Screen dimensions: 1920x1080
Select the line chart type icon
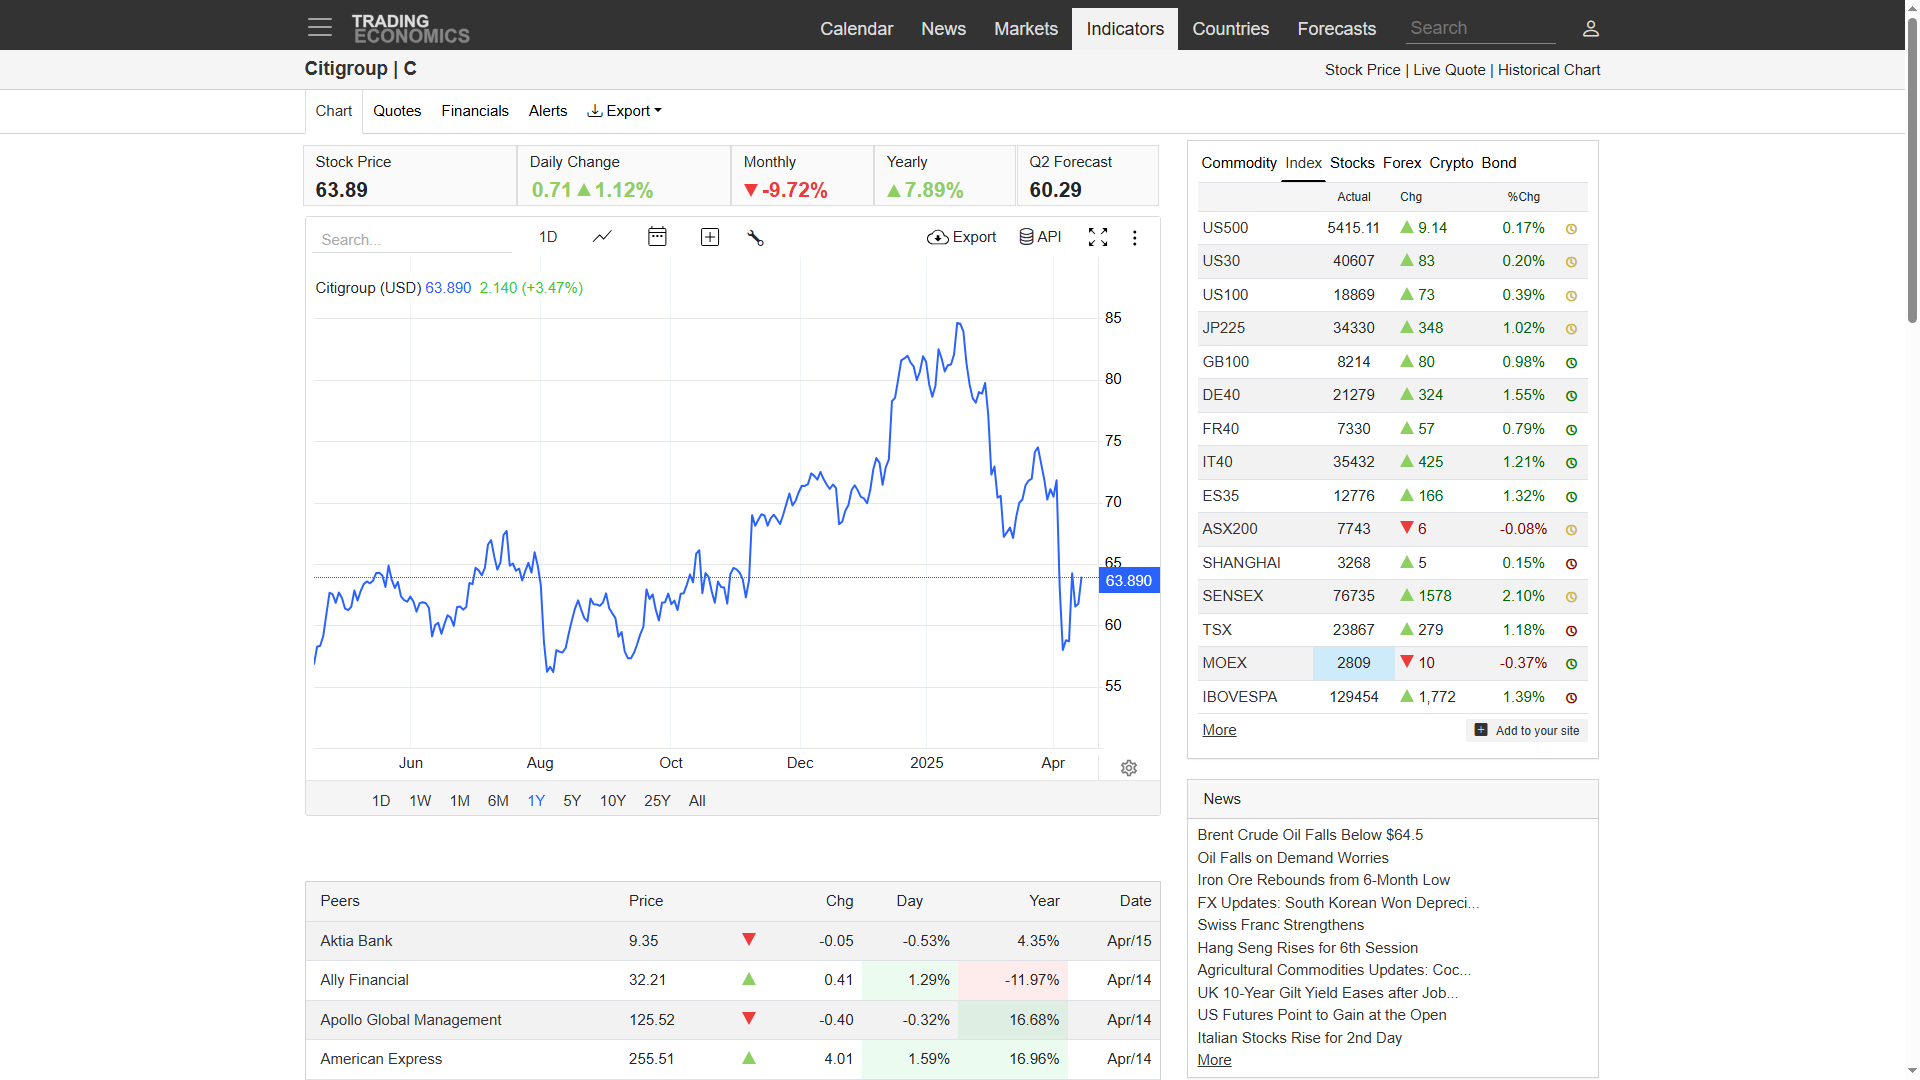click(602, 237)
